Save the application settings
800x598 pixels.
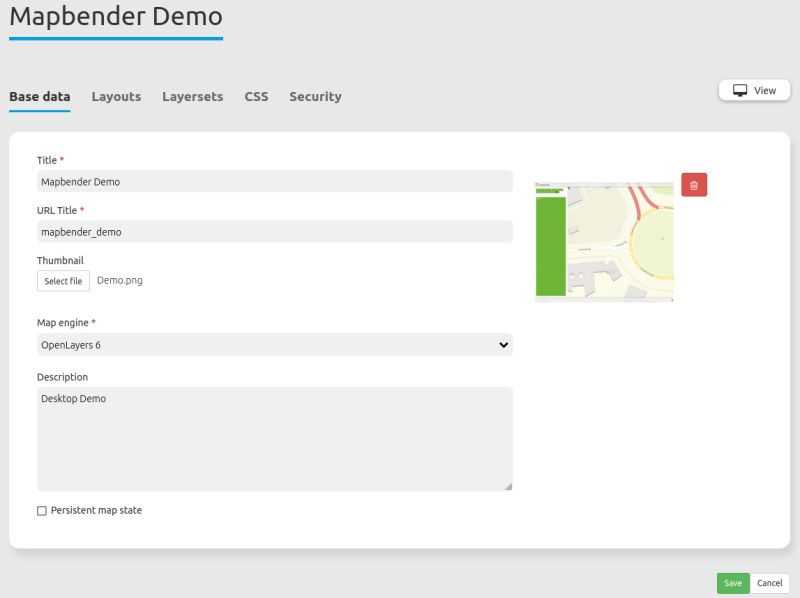(733, 583)
